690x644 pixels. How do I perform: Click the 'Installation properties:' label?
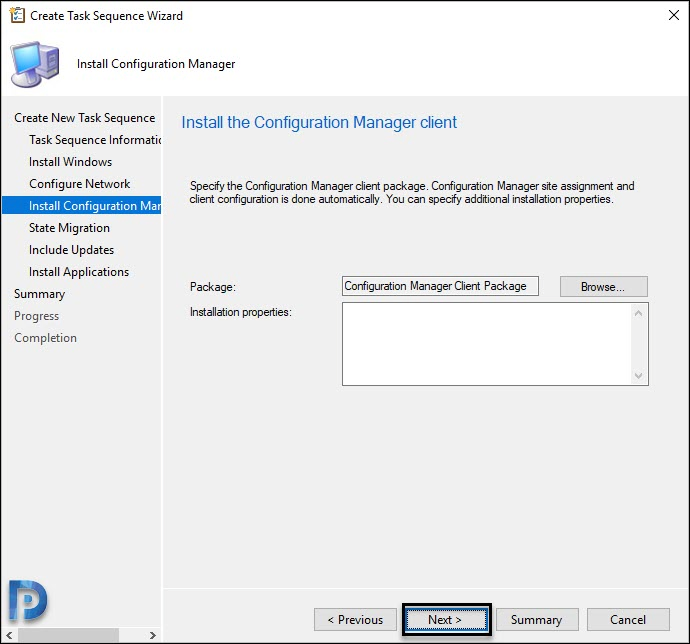click(241, 312)
